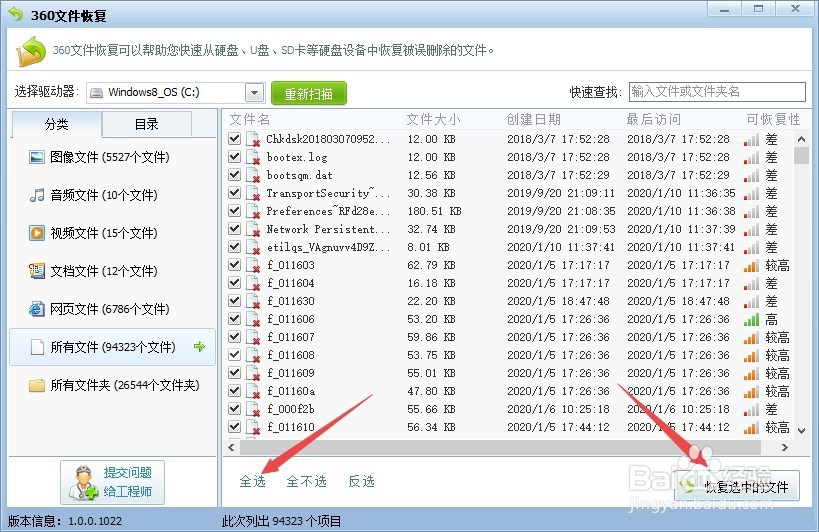Screen dimensions: 819x532
Task: Toggle the f_011610 checkbox
Action: point(235,427)
